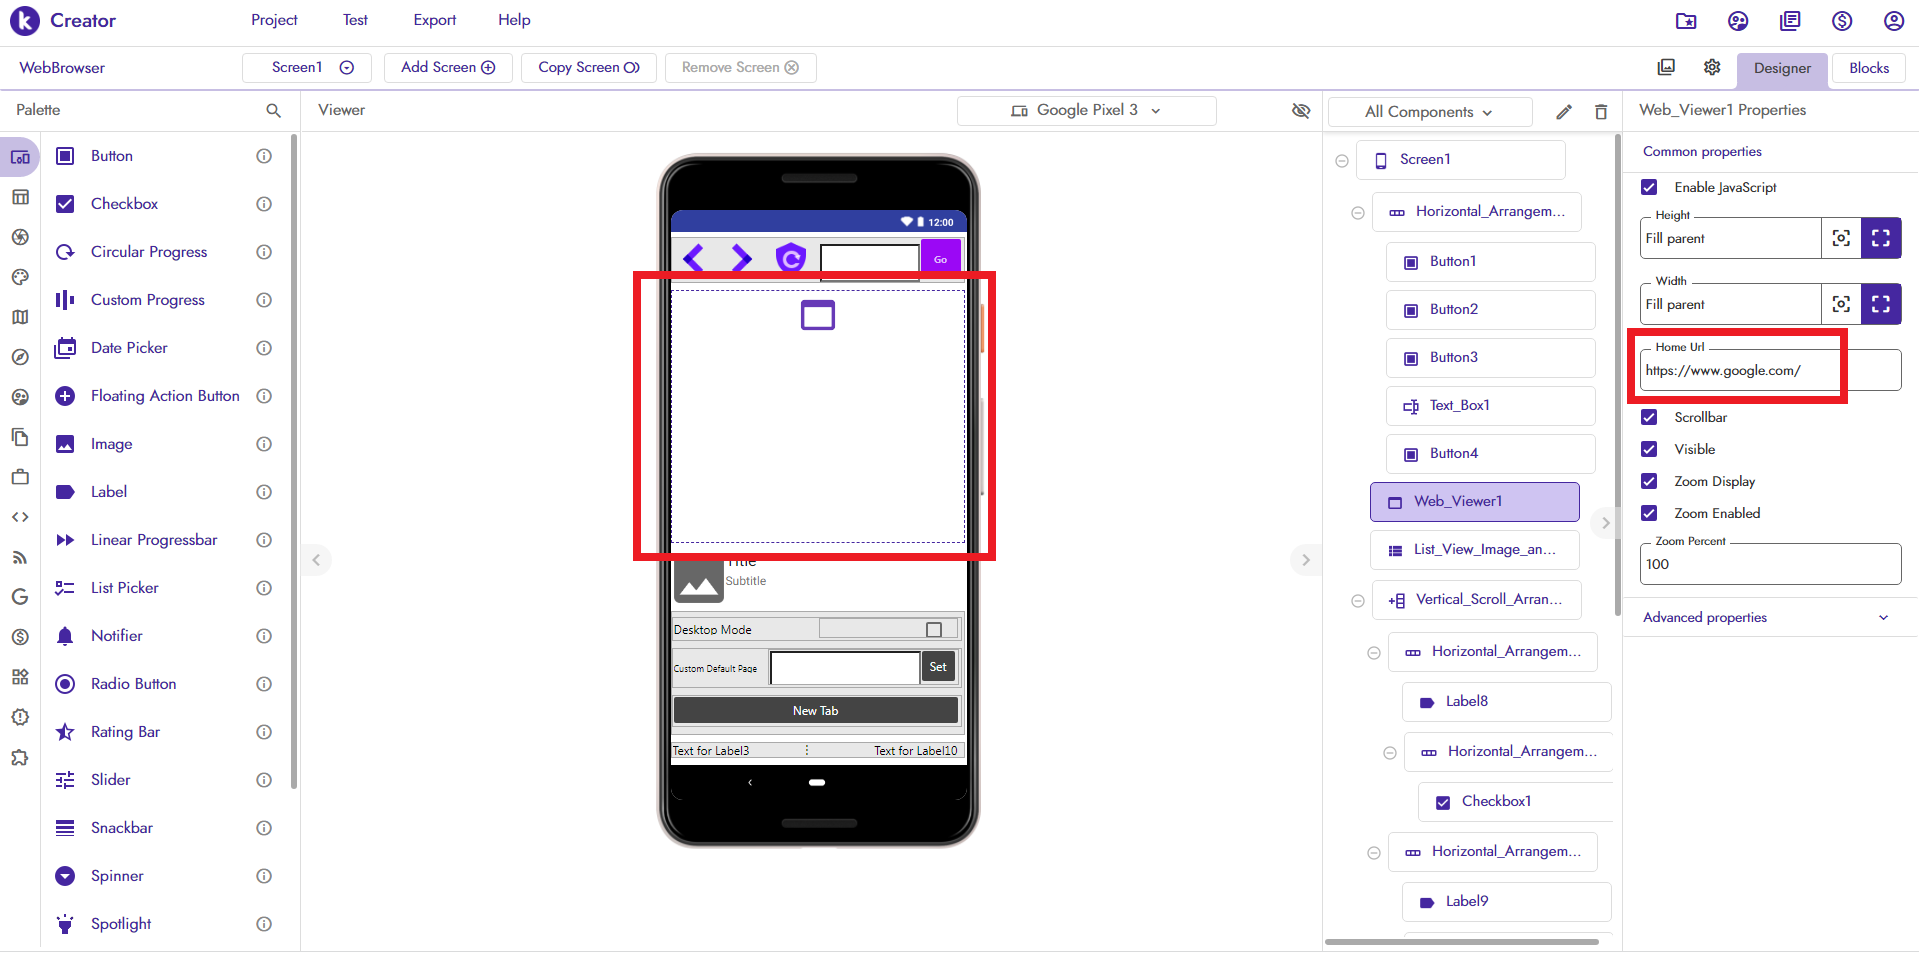Disable the Zoom Display checkbox
1919x953 pixels.
tap(1649, 481)
